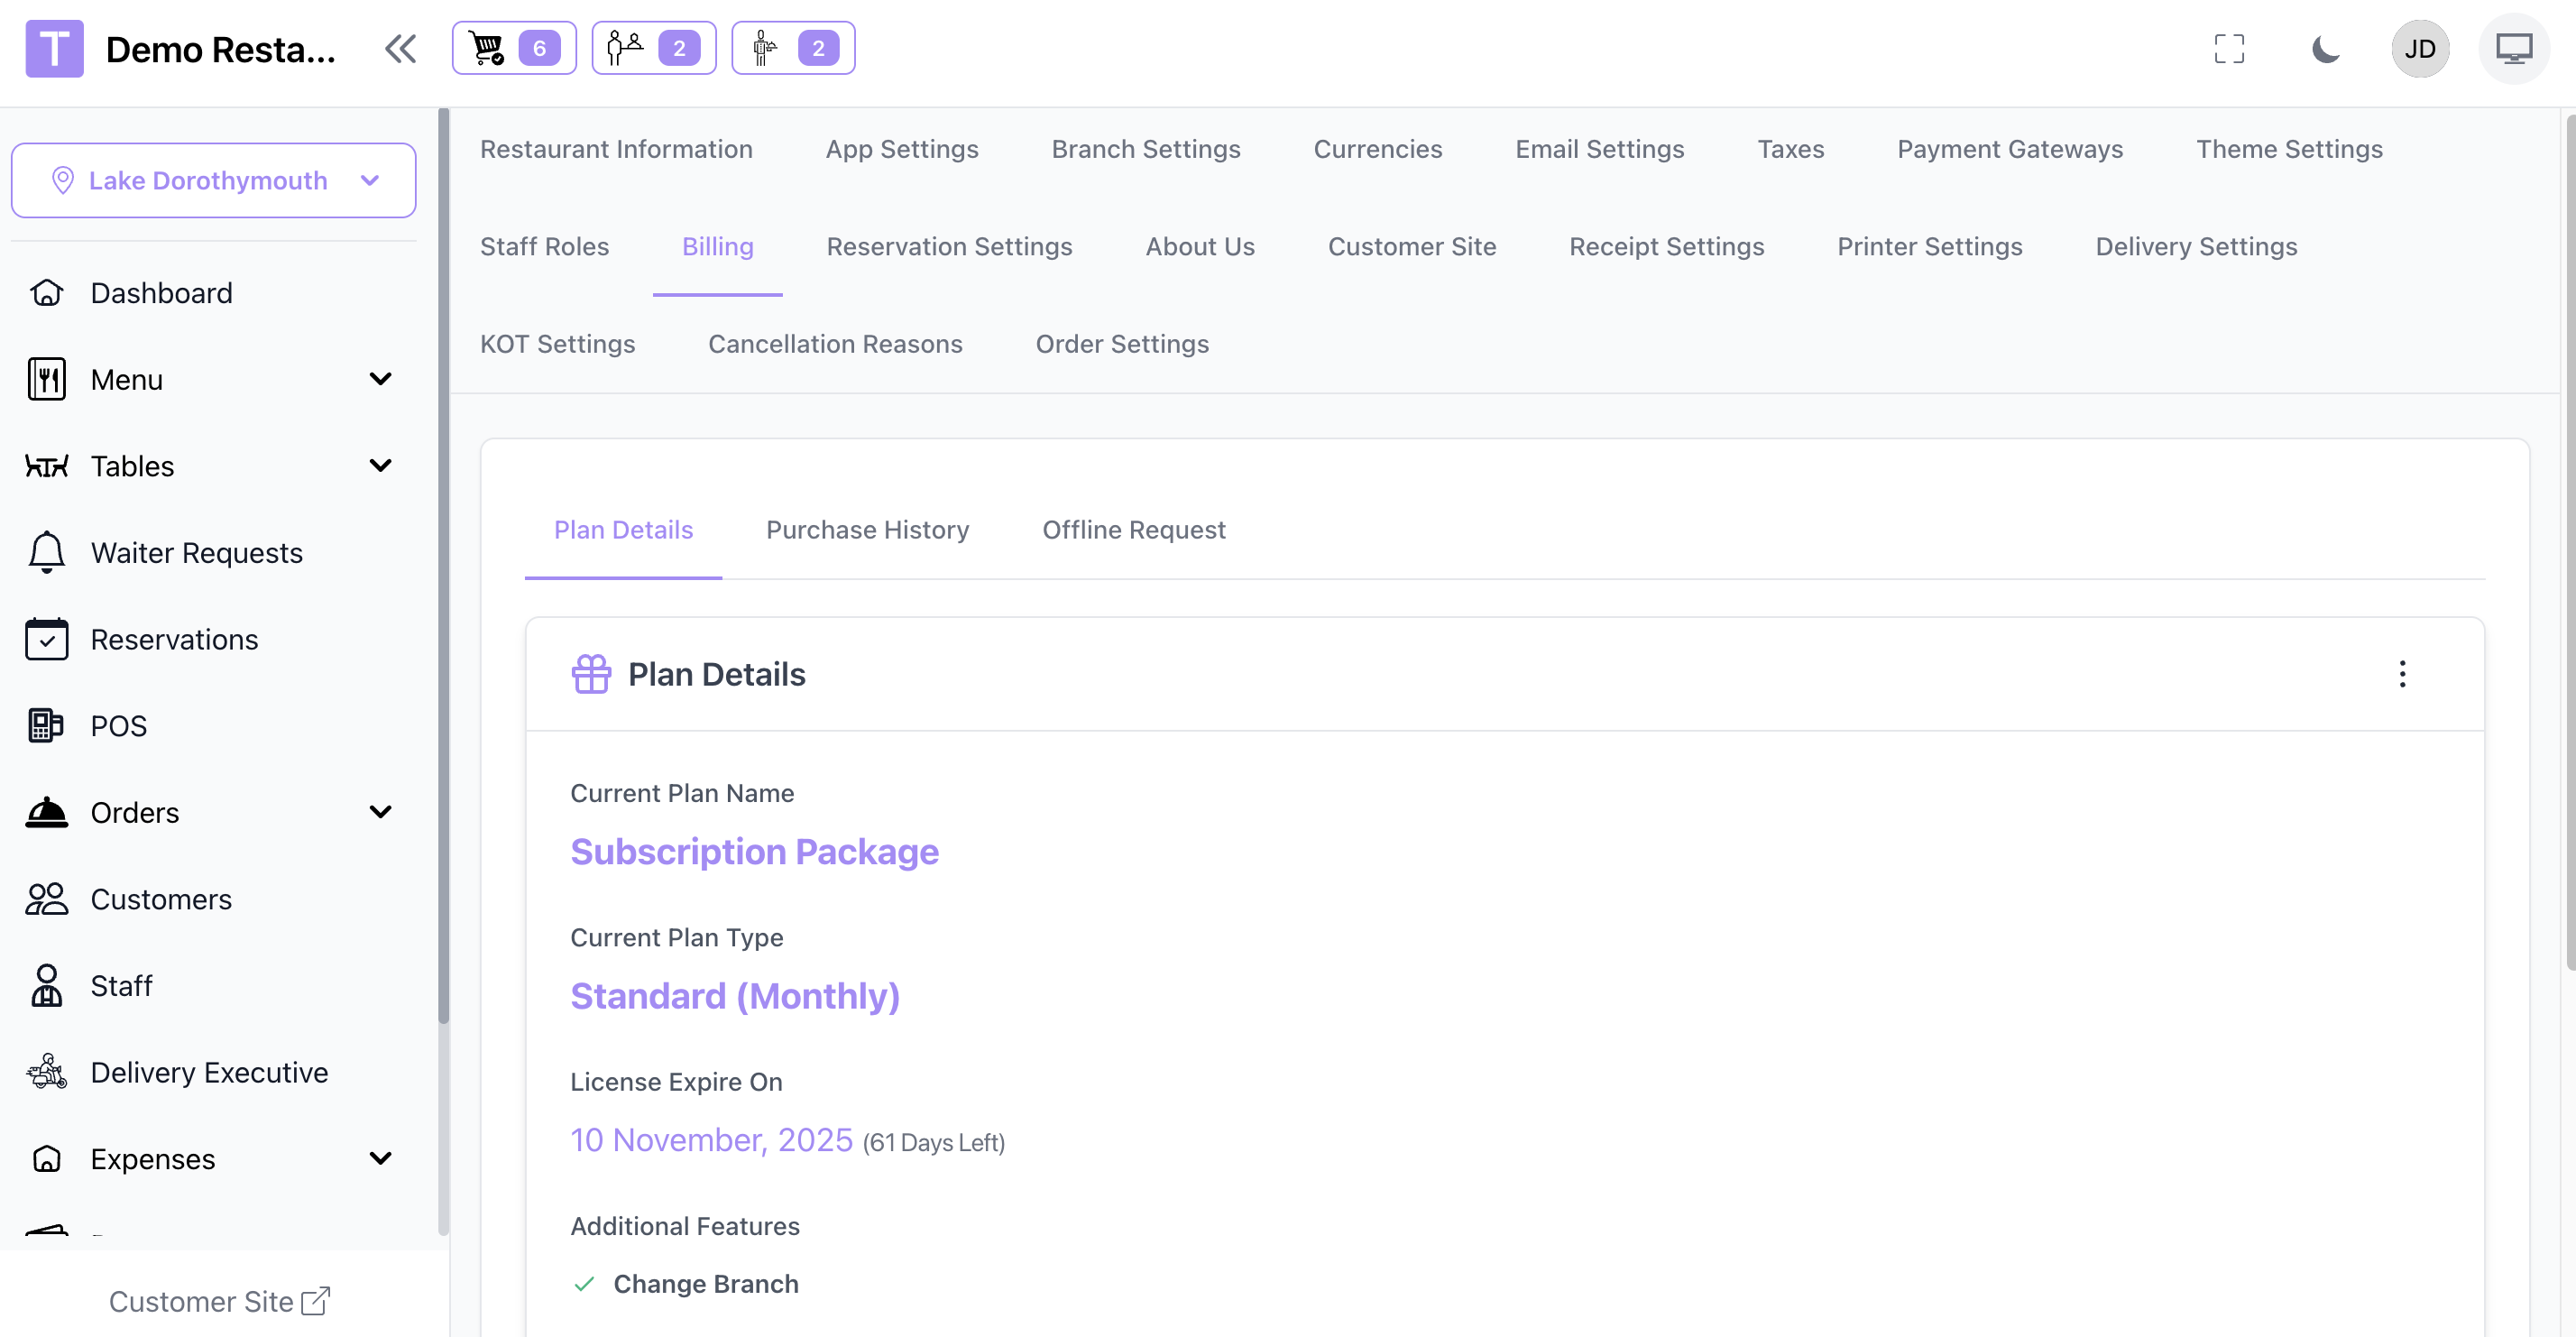Click the three-dot menu in Plan Details
This screenshot has height=1337, width=2576.
pyautogui.click(x=2402, y=673)
